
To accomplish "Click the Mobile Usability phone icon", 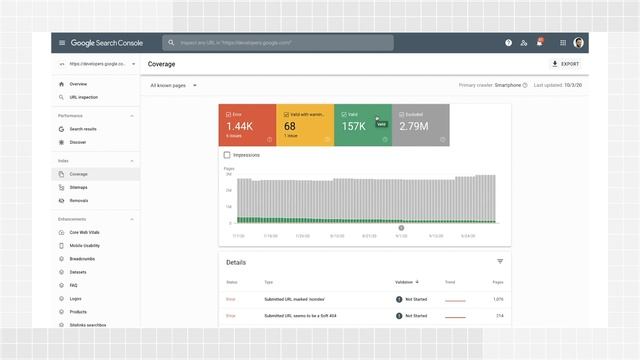I will point(61,246).
